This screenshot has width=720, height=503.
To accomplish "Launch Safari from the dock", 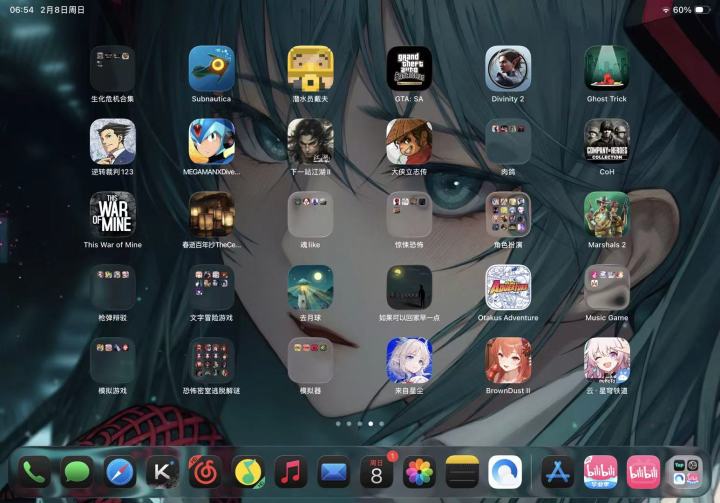I will click(120, 472).
